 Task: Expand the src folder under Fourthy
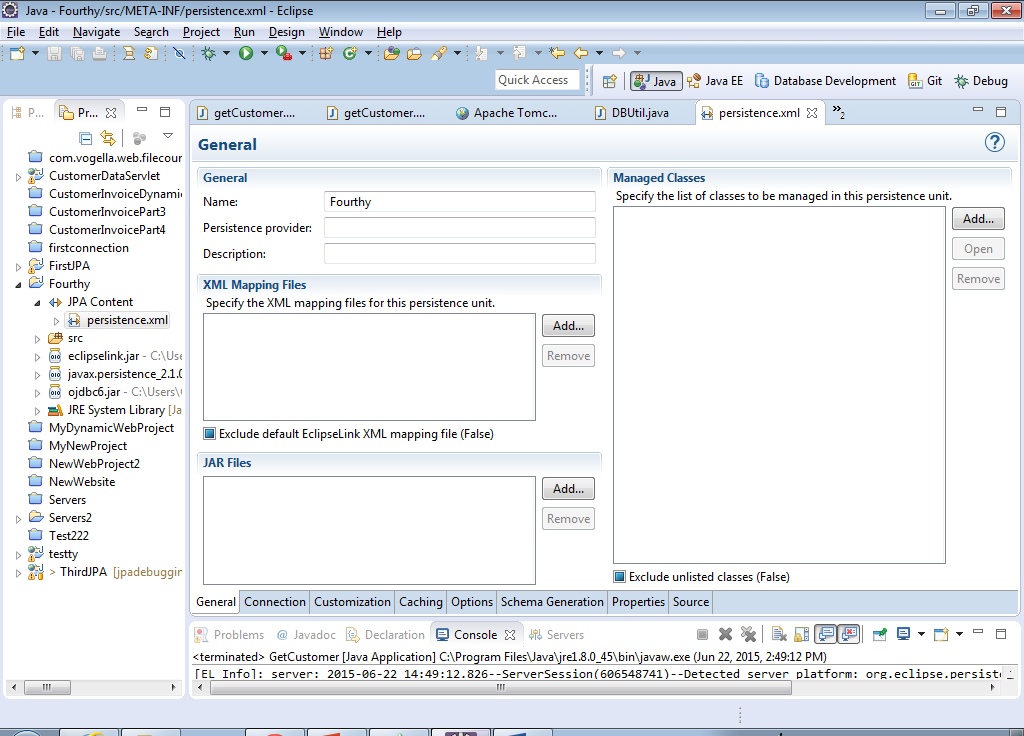tap(38, 339)
